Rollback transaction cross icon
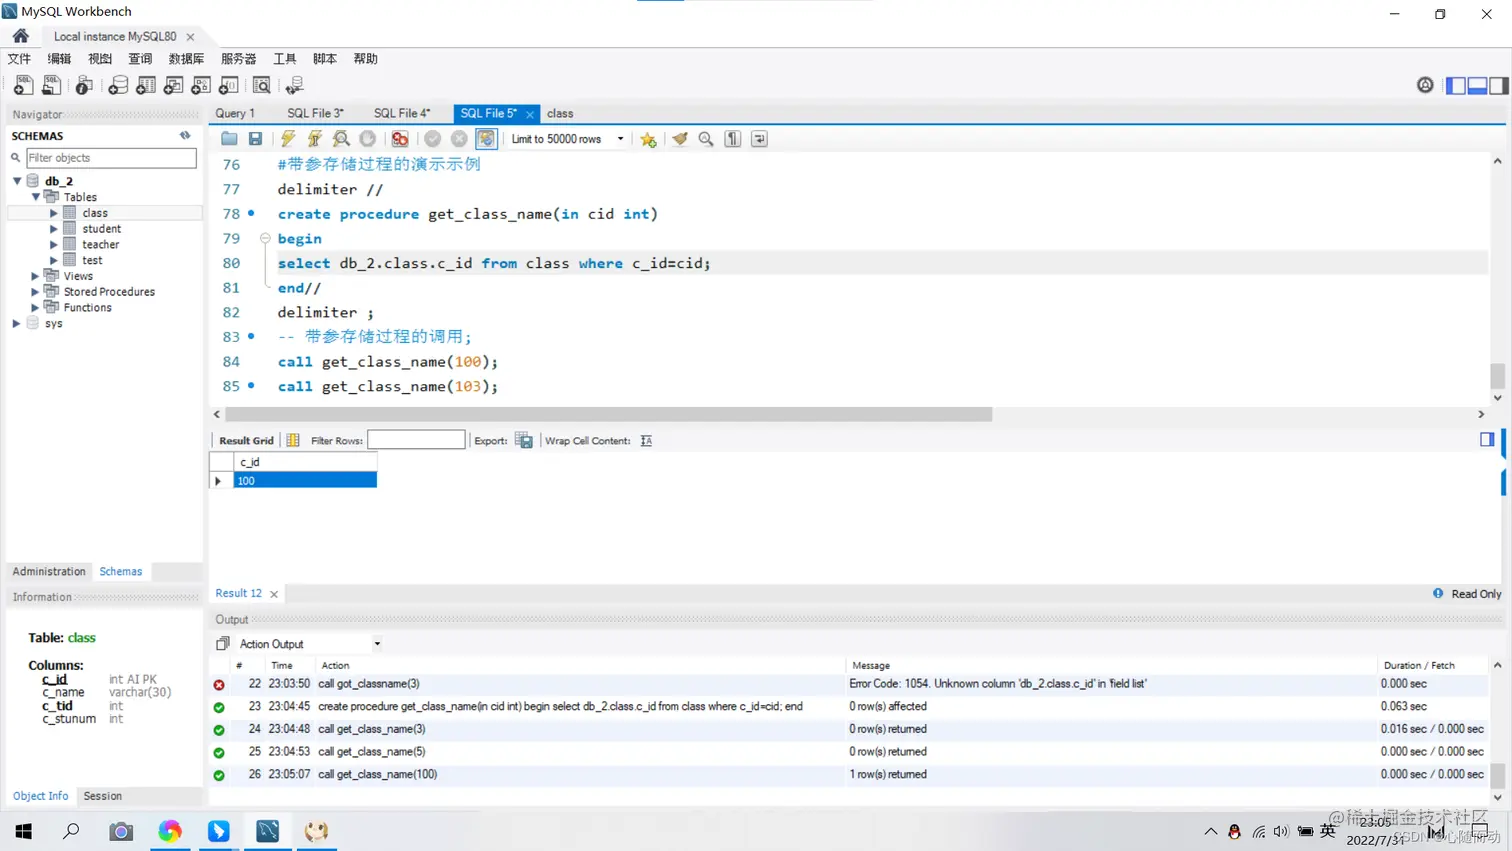The image size is (1512, 851). [x=459, y=139]
